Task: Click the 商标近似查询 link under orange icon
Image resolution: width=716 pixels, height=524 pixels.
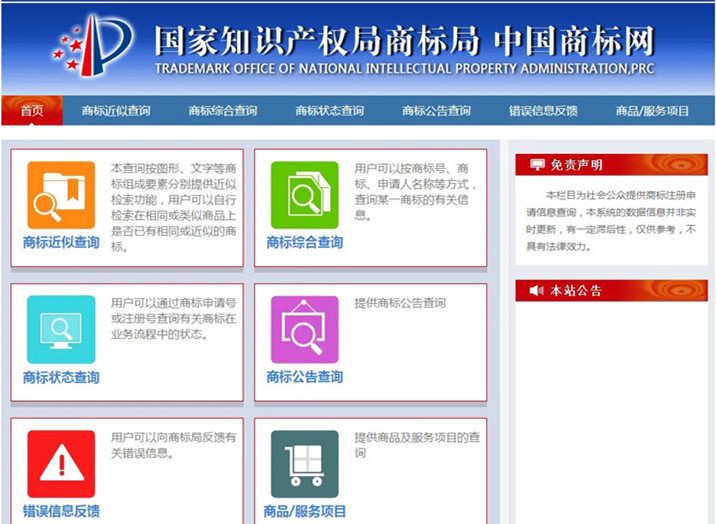Action: [x=61, y=243]
